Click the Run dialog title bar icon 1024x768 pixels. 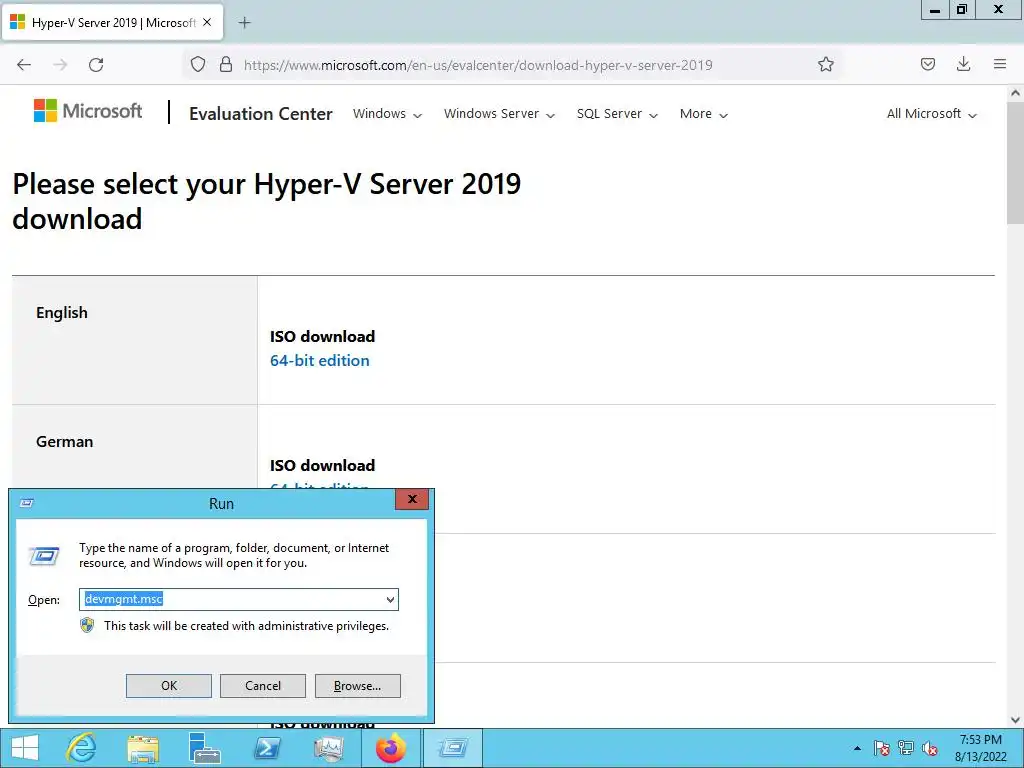(x=27, y=503)
